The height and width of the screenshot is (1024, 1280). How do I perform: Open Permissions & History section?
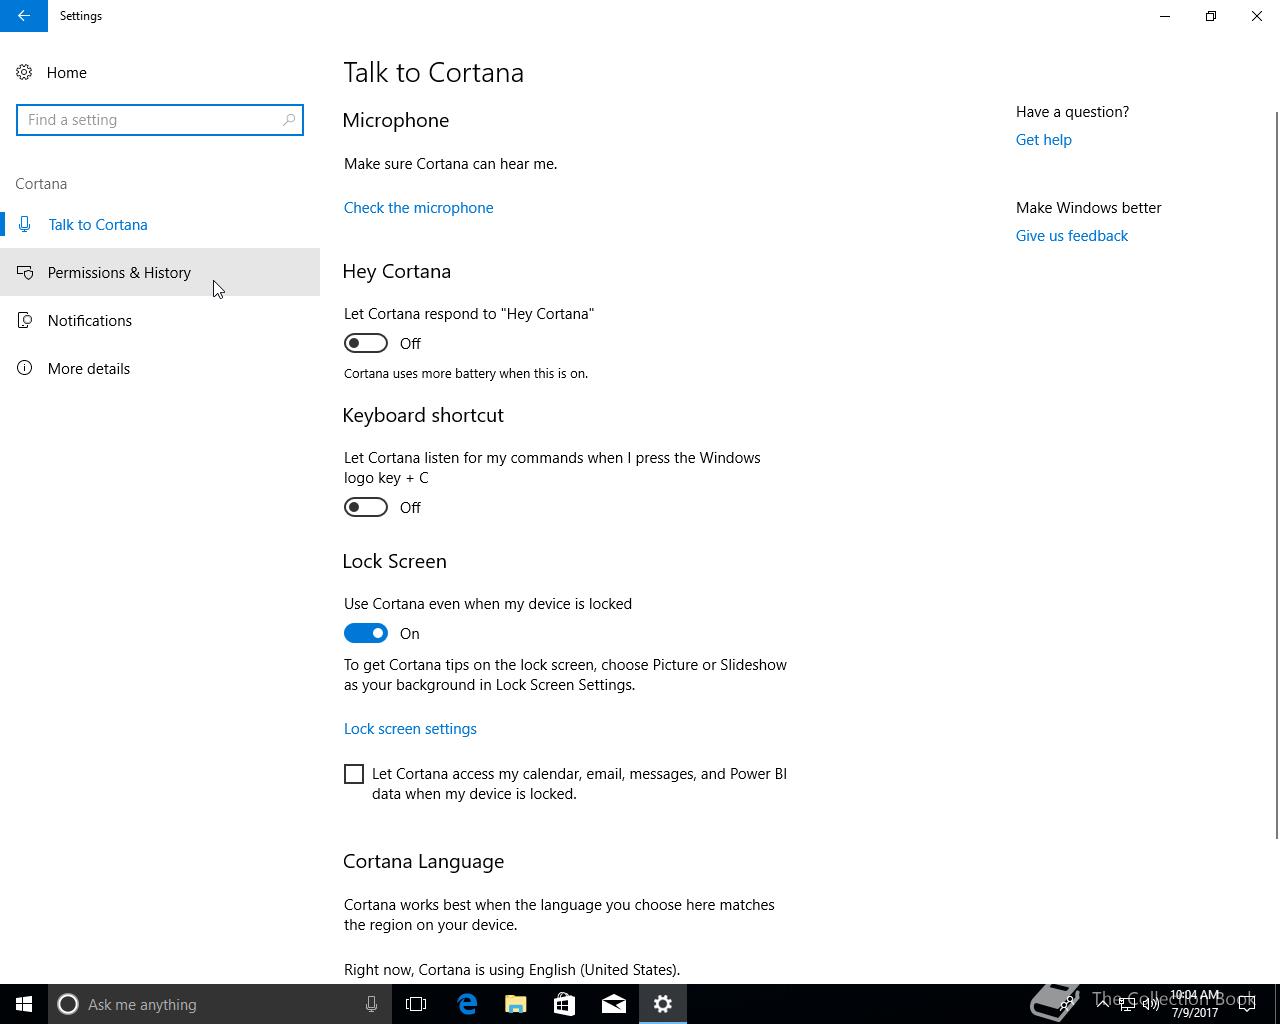(x=160, y=272)
